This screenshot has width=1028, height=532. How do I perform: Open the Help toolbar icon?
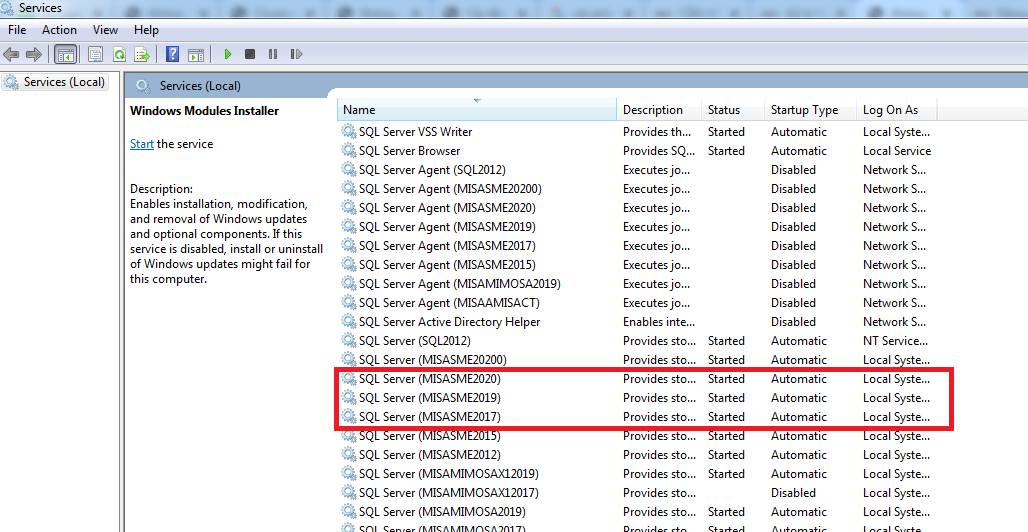coord(172,54)
